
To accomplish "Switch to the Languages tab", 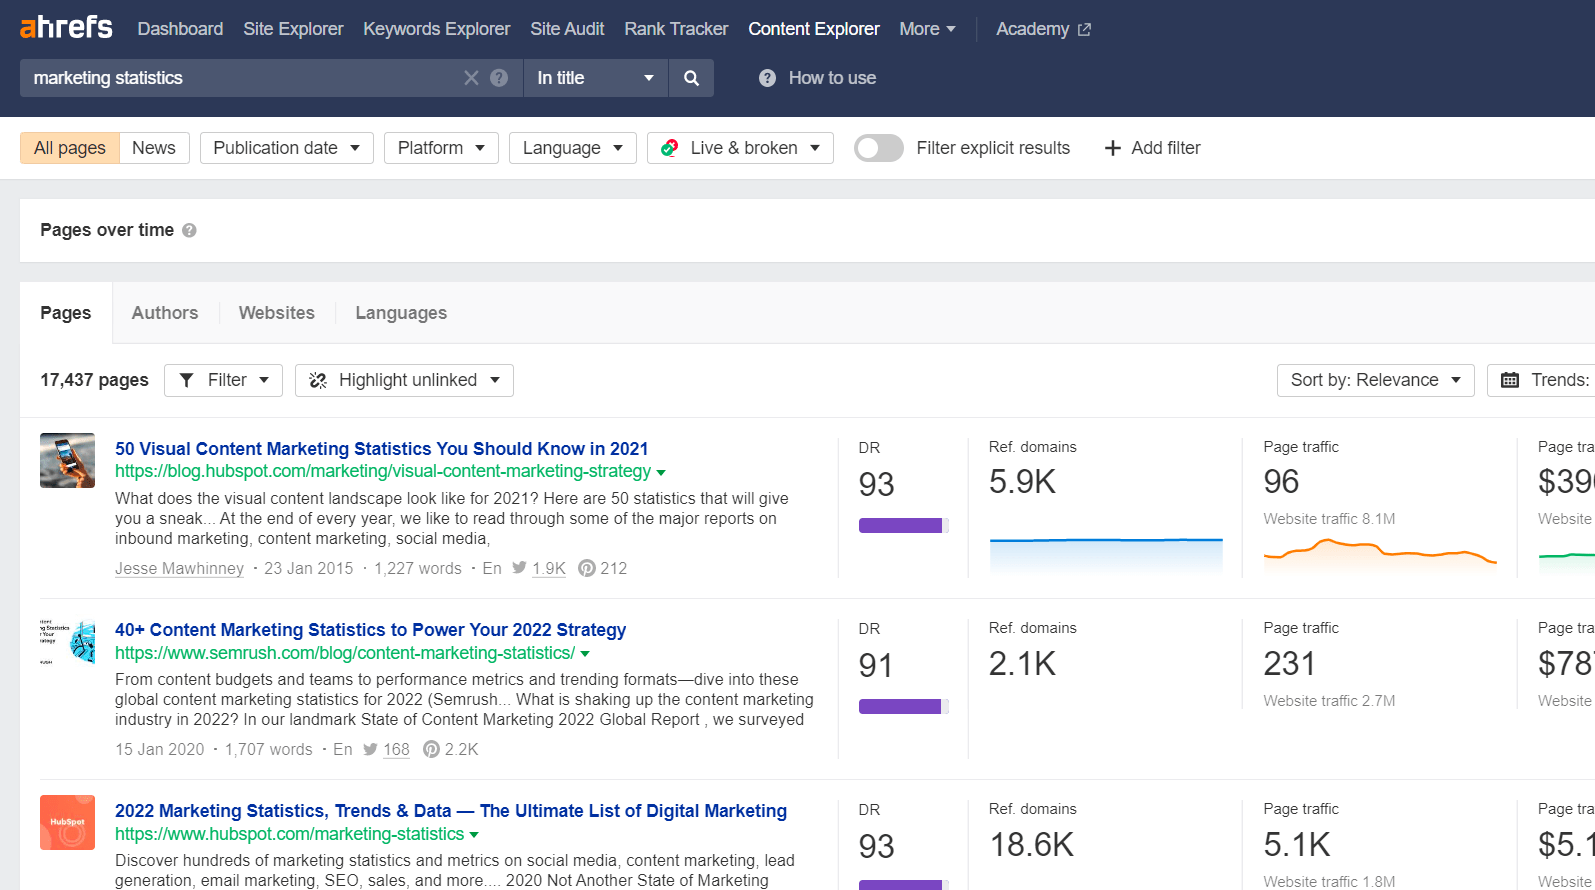I will (x=401, y=313).
